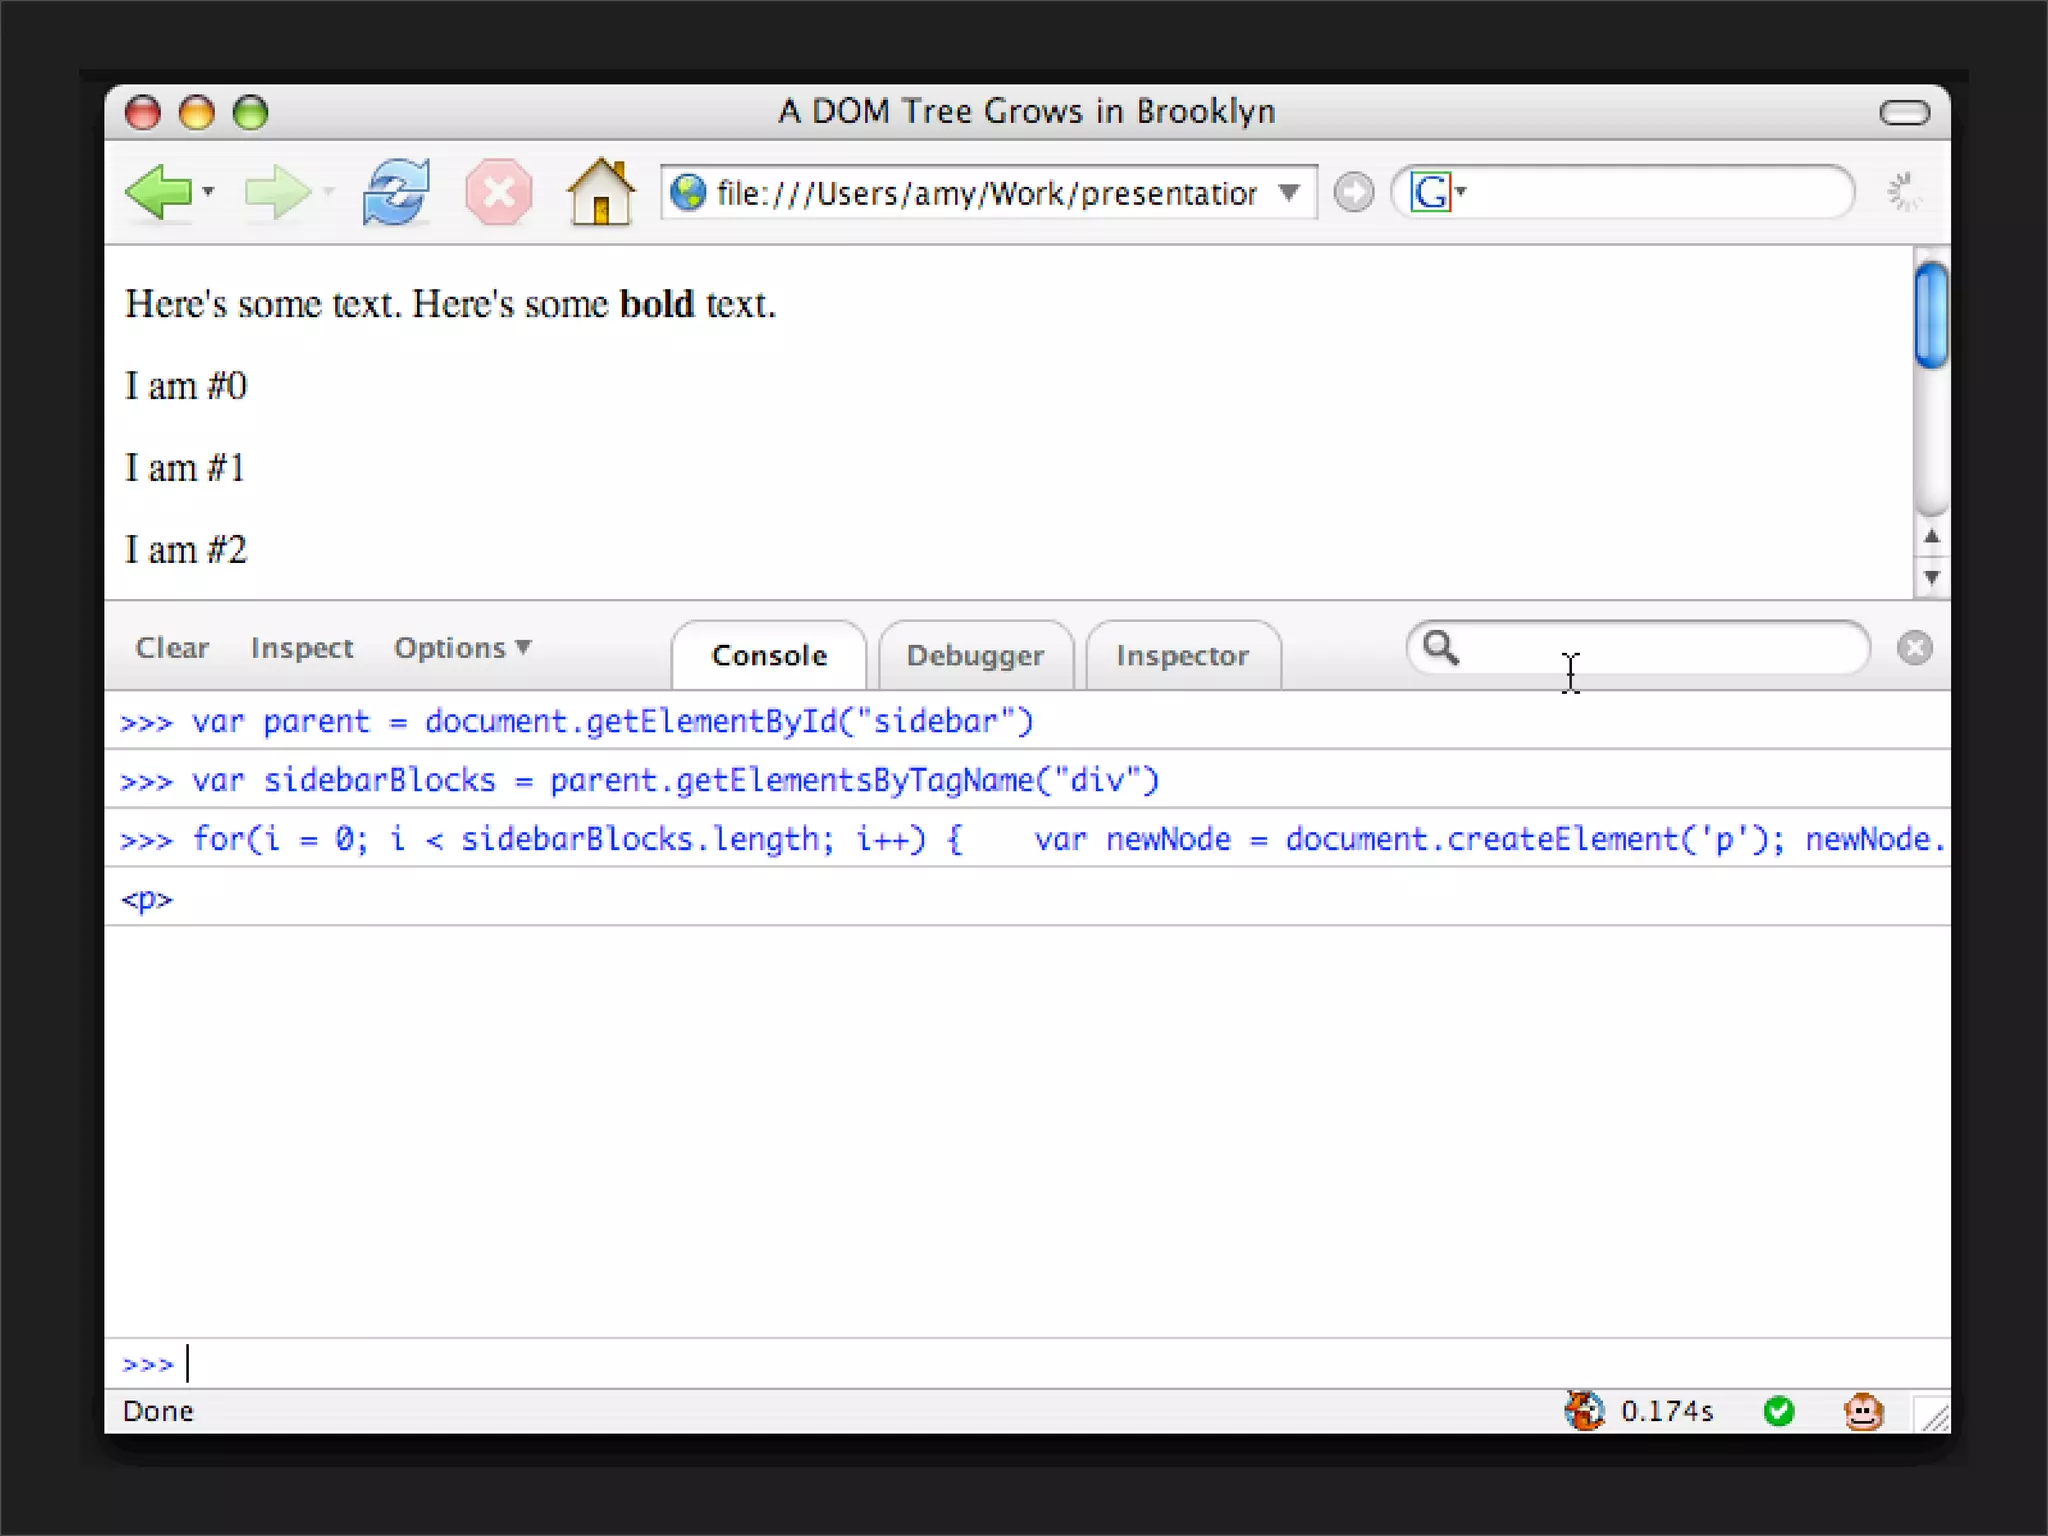Click the magnifier icon in Firebug search
Viewport: 2048px width, 1536px height.
coord(1441,648)
